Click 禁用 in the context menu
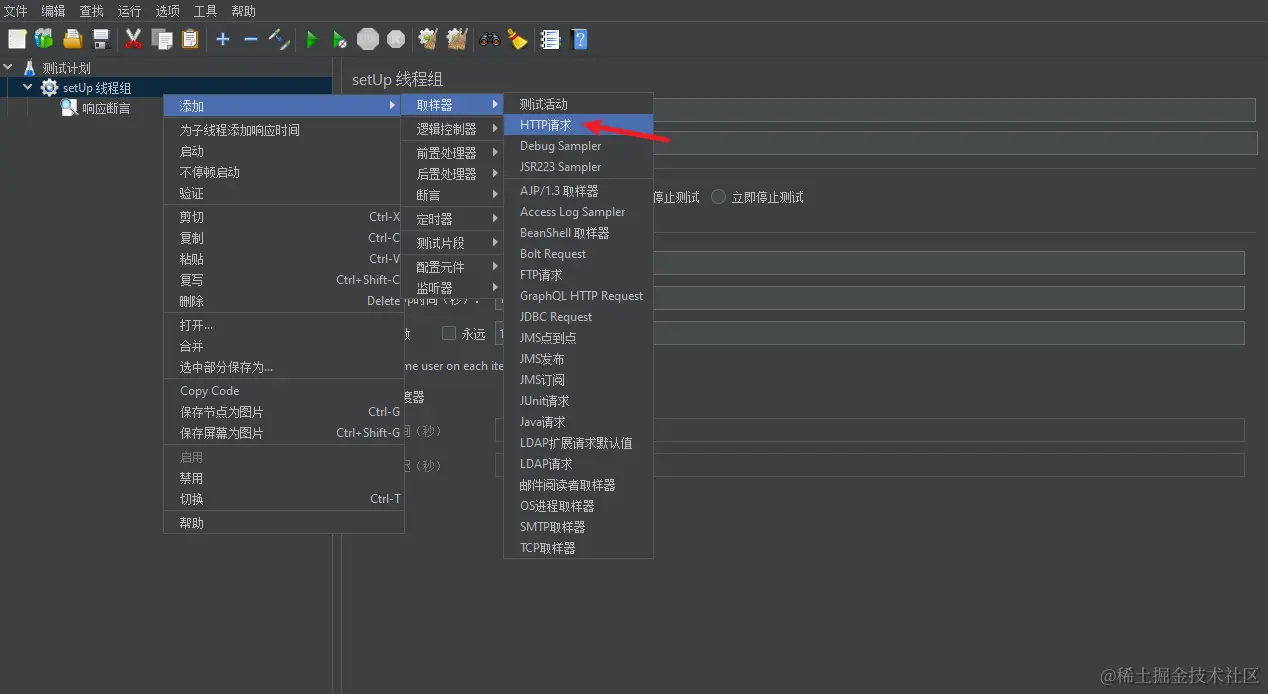The width and height of the screenshot is (1268, 694). [x=284, y=478]
